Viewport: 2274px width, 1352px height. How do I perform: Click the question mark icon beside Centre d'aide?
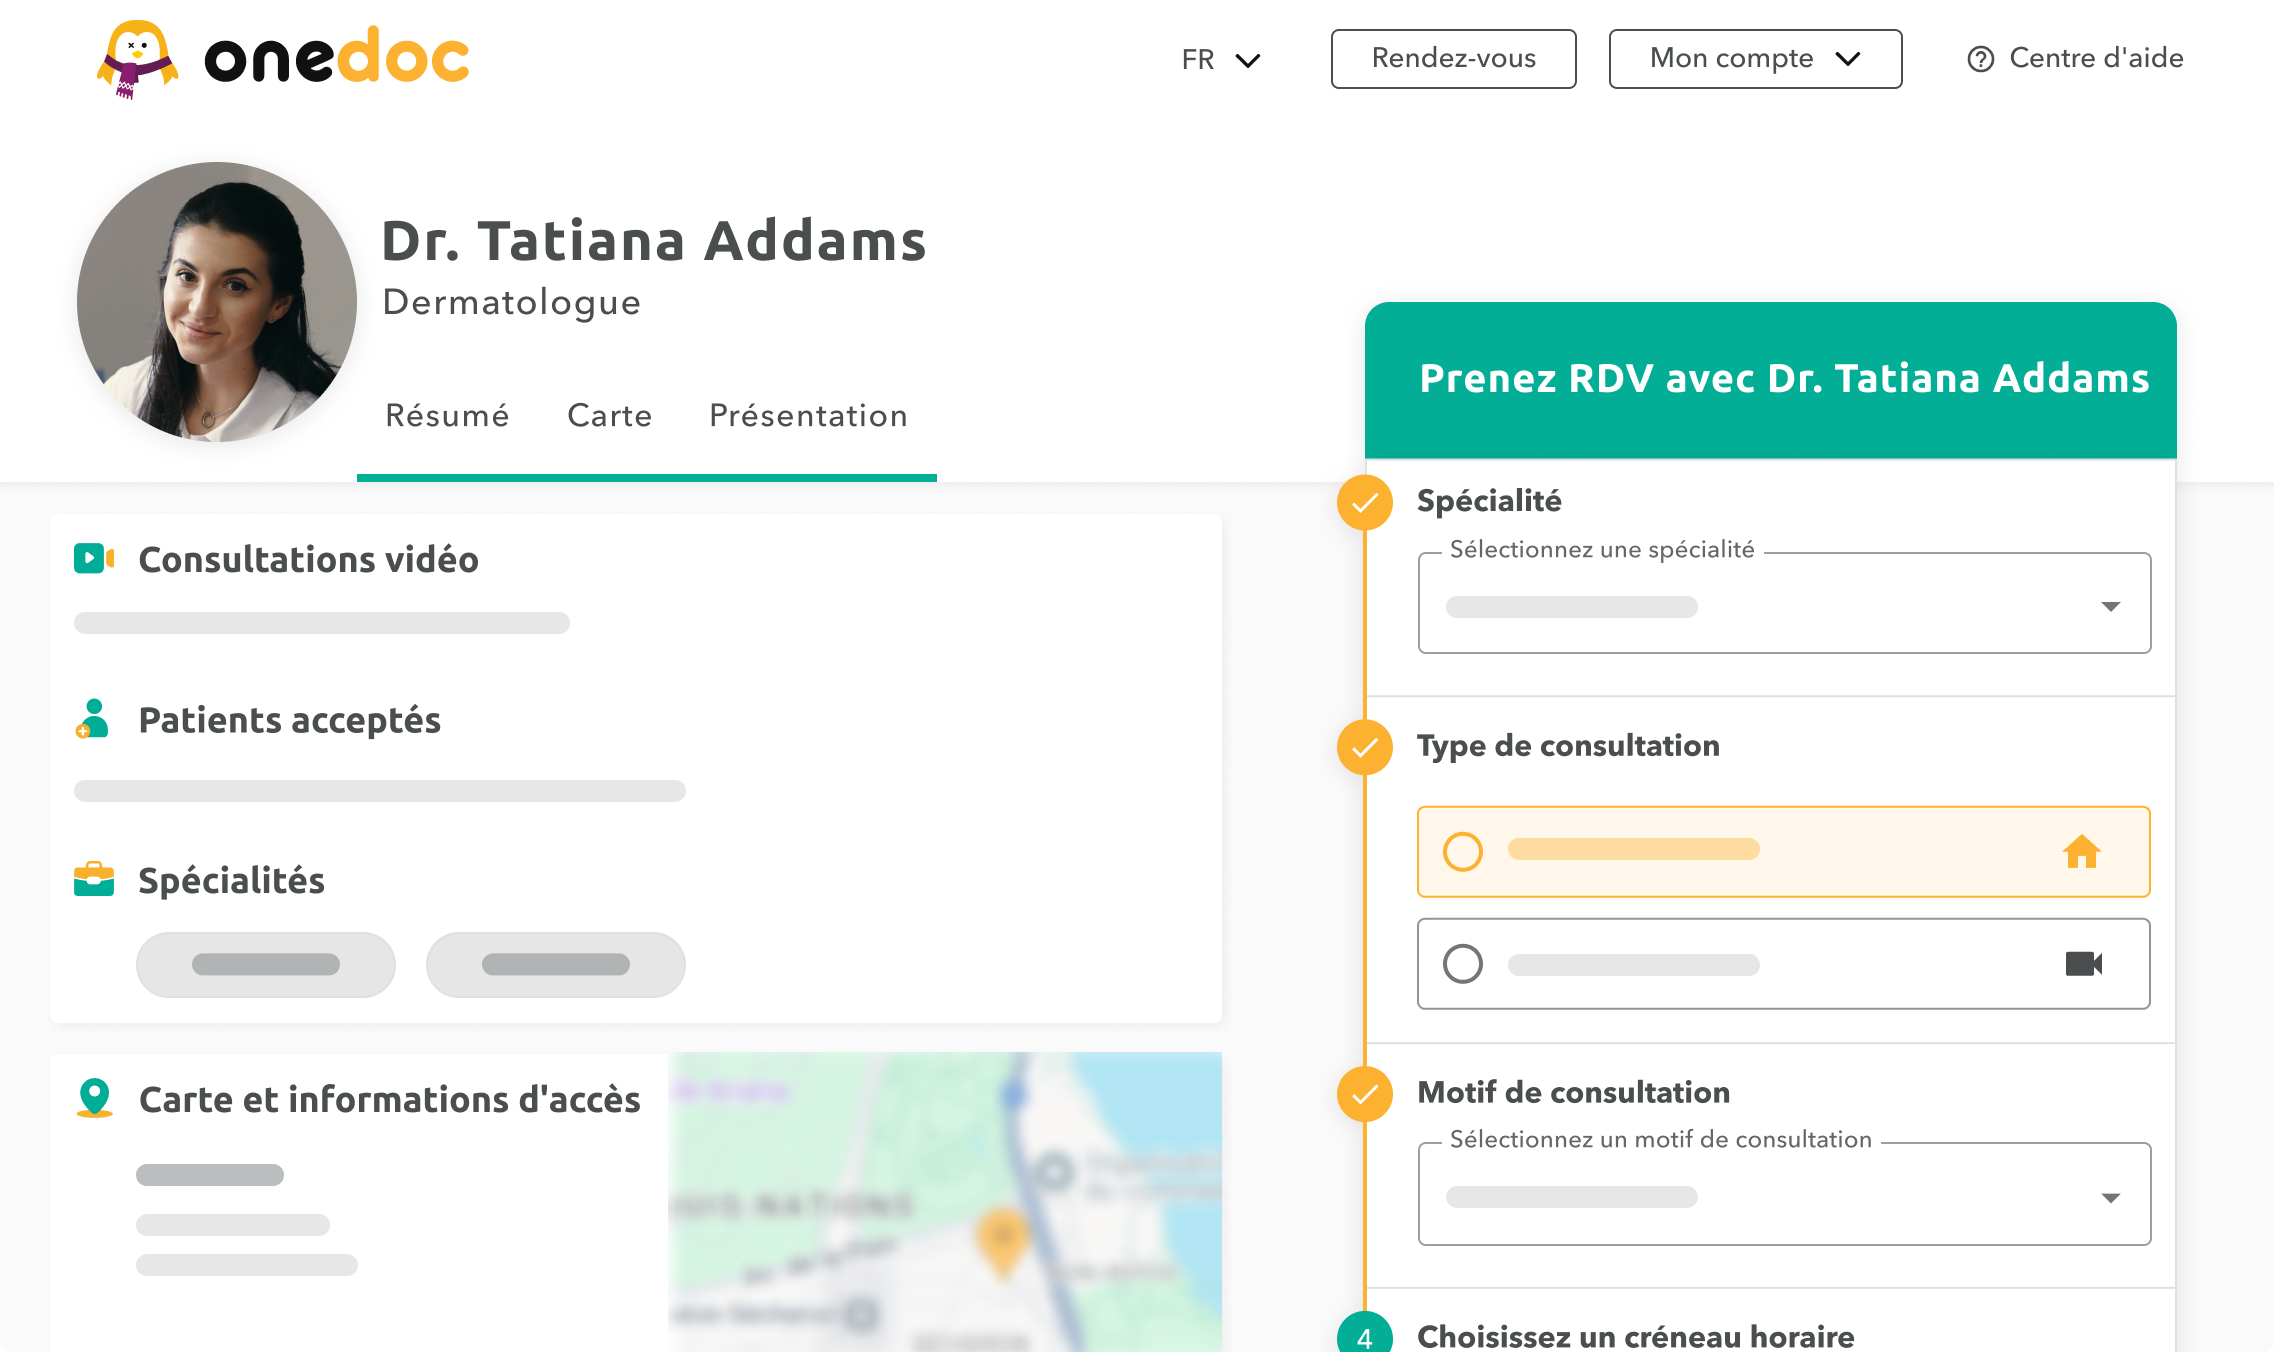(x=1981, y=59)
